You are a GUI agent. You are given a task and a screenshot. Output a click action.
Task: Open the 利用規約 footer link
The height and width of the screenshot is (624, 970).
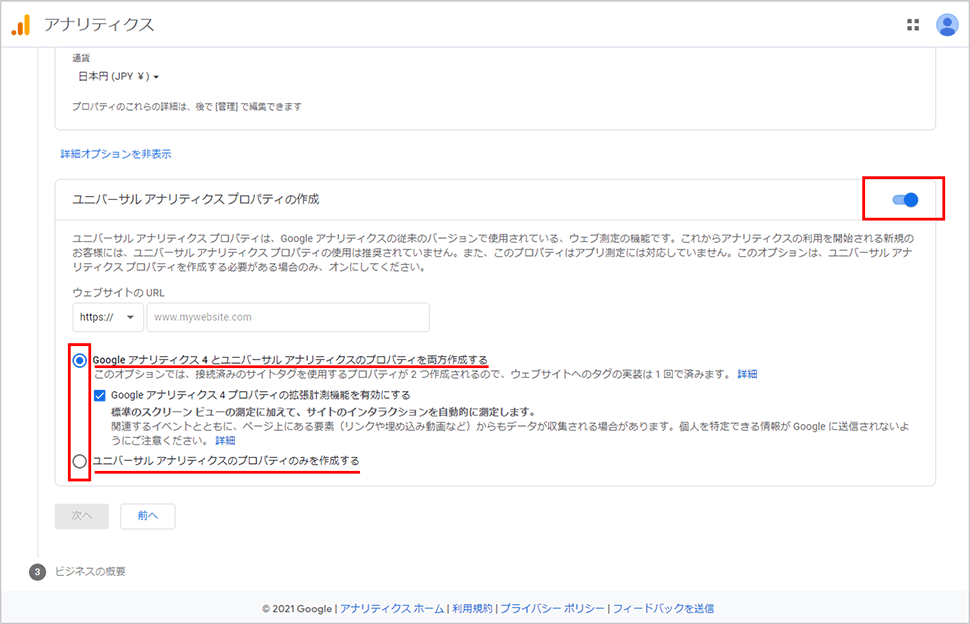click(472, 609)
